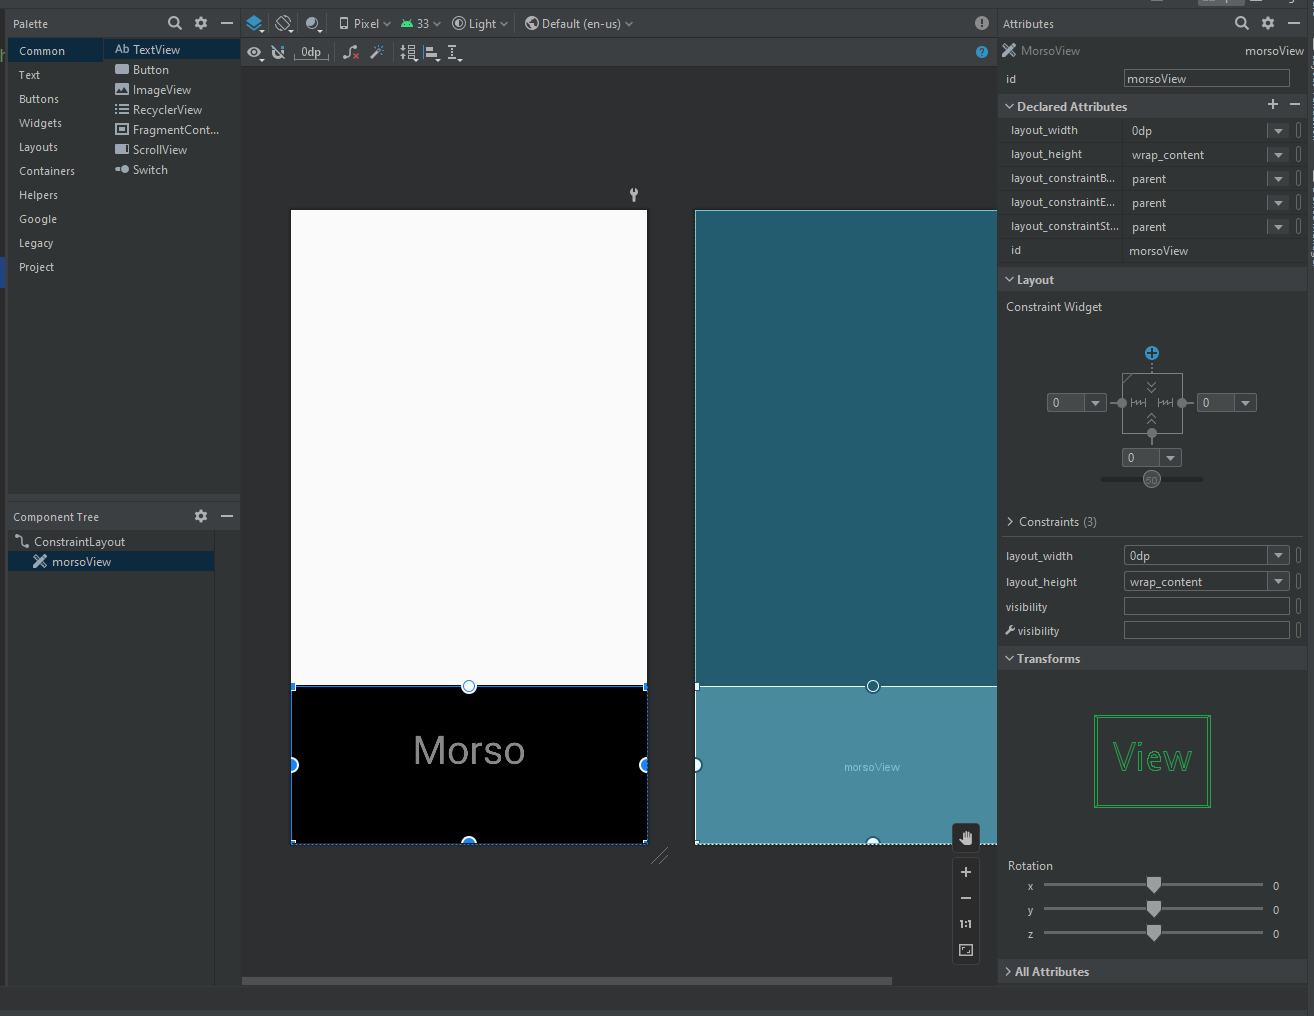Toggle autoconnect magnet icon

[x=278, y=52]
